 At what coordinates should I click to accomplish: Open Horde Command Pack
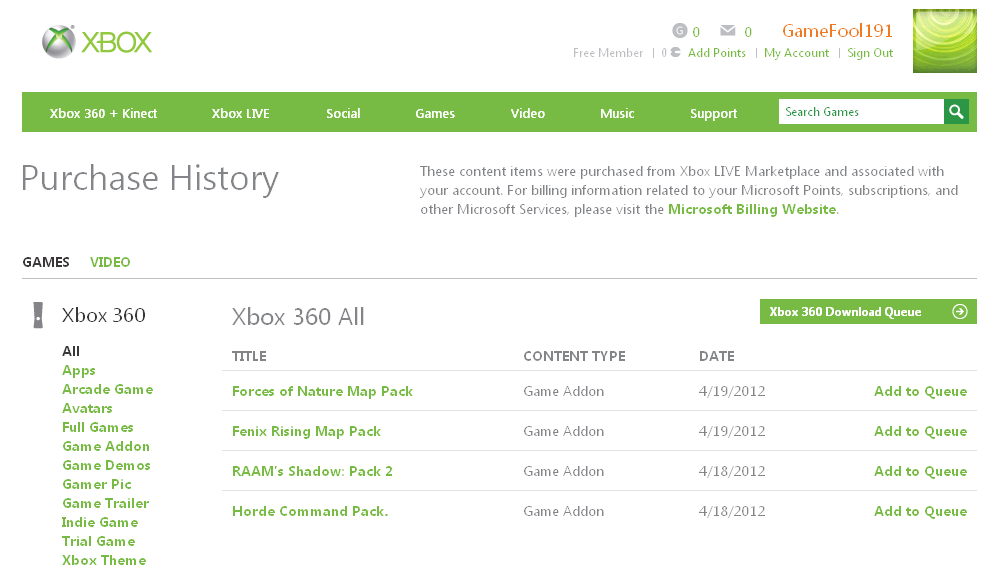[x=310, y=511]
